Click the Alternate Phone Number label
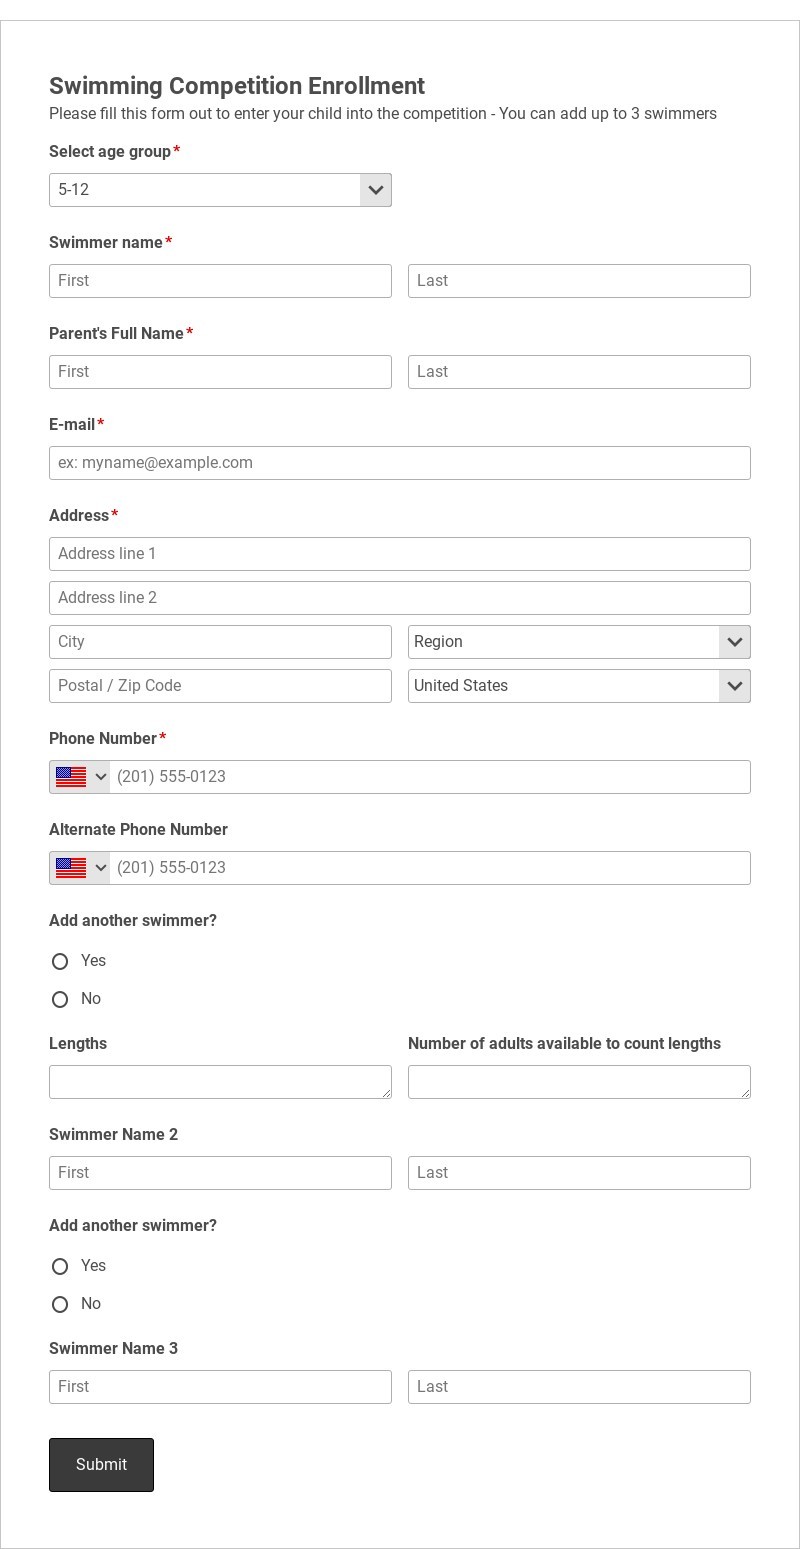This screenshot has width=800, height=1549. point(138,830)
